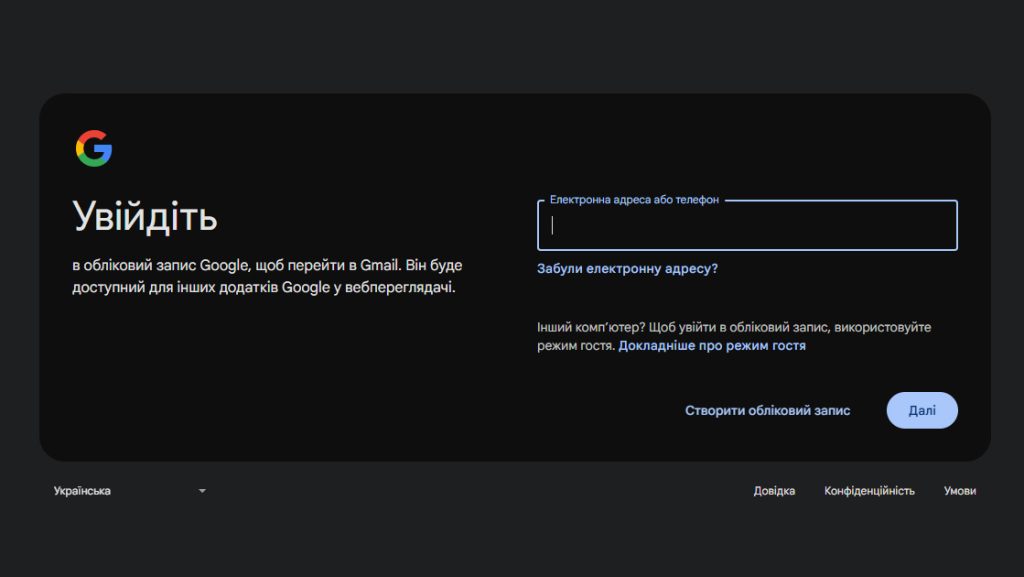Open the "Конфіденційність" footer link
Viewport: 1024px width, 577px height.
[869, 491]
